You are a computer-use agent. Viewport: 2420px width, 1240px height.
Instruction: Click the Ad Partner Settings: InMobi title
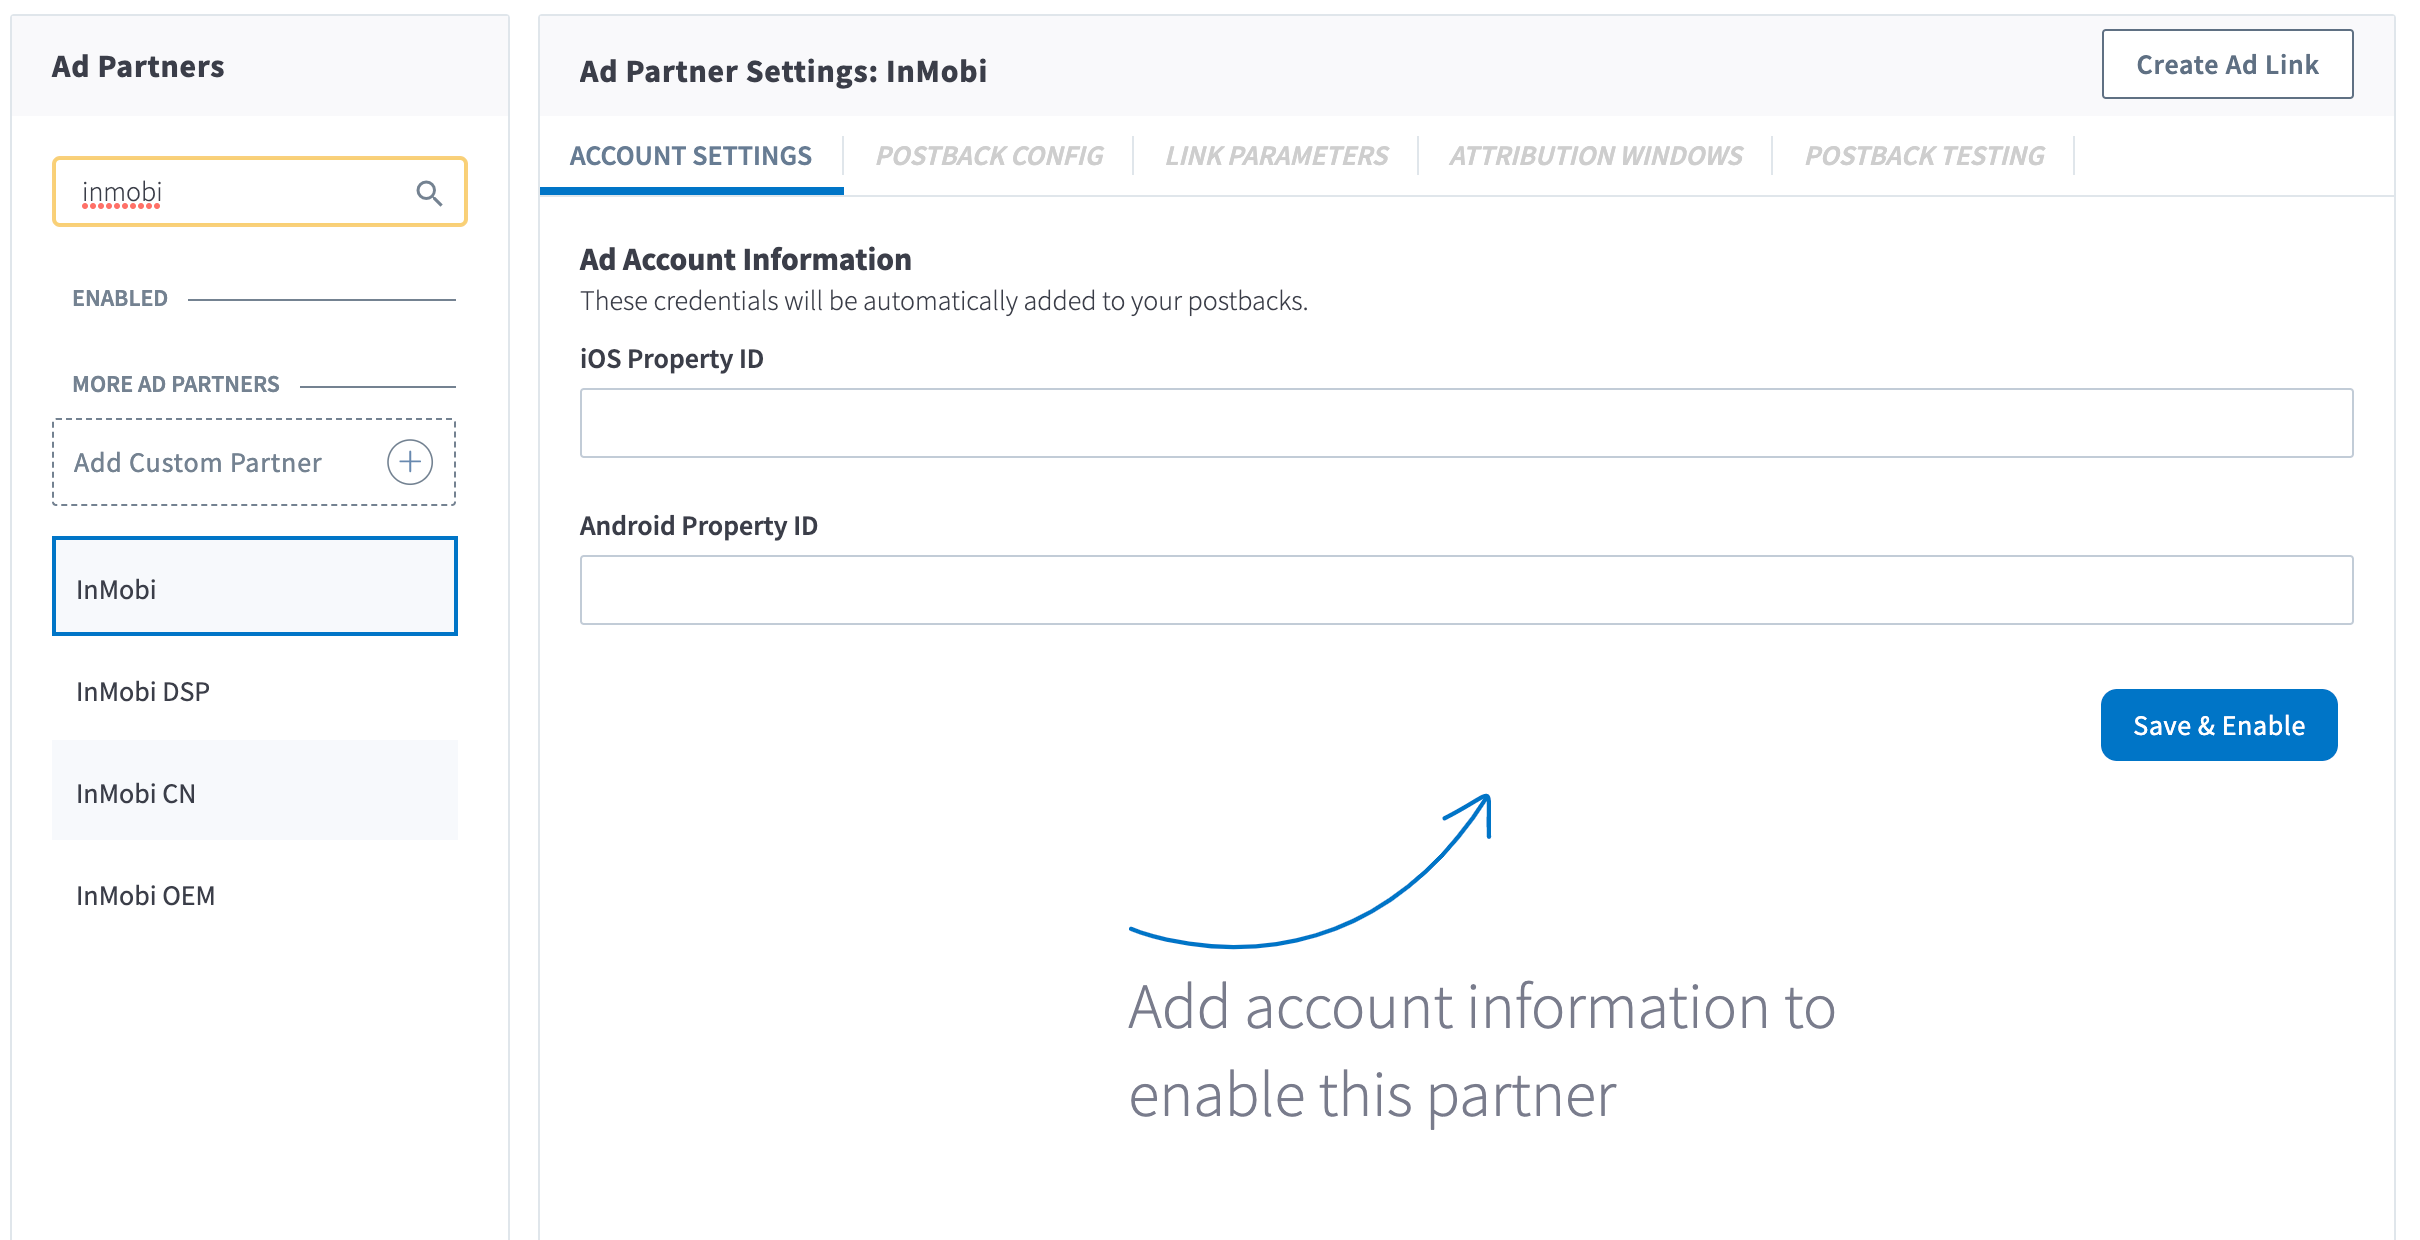pos(783,72)
